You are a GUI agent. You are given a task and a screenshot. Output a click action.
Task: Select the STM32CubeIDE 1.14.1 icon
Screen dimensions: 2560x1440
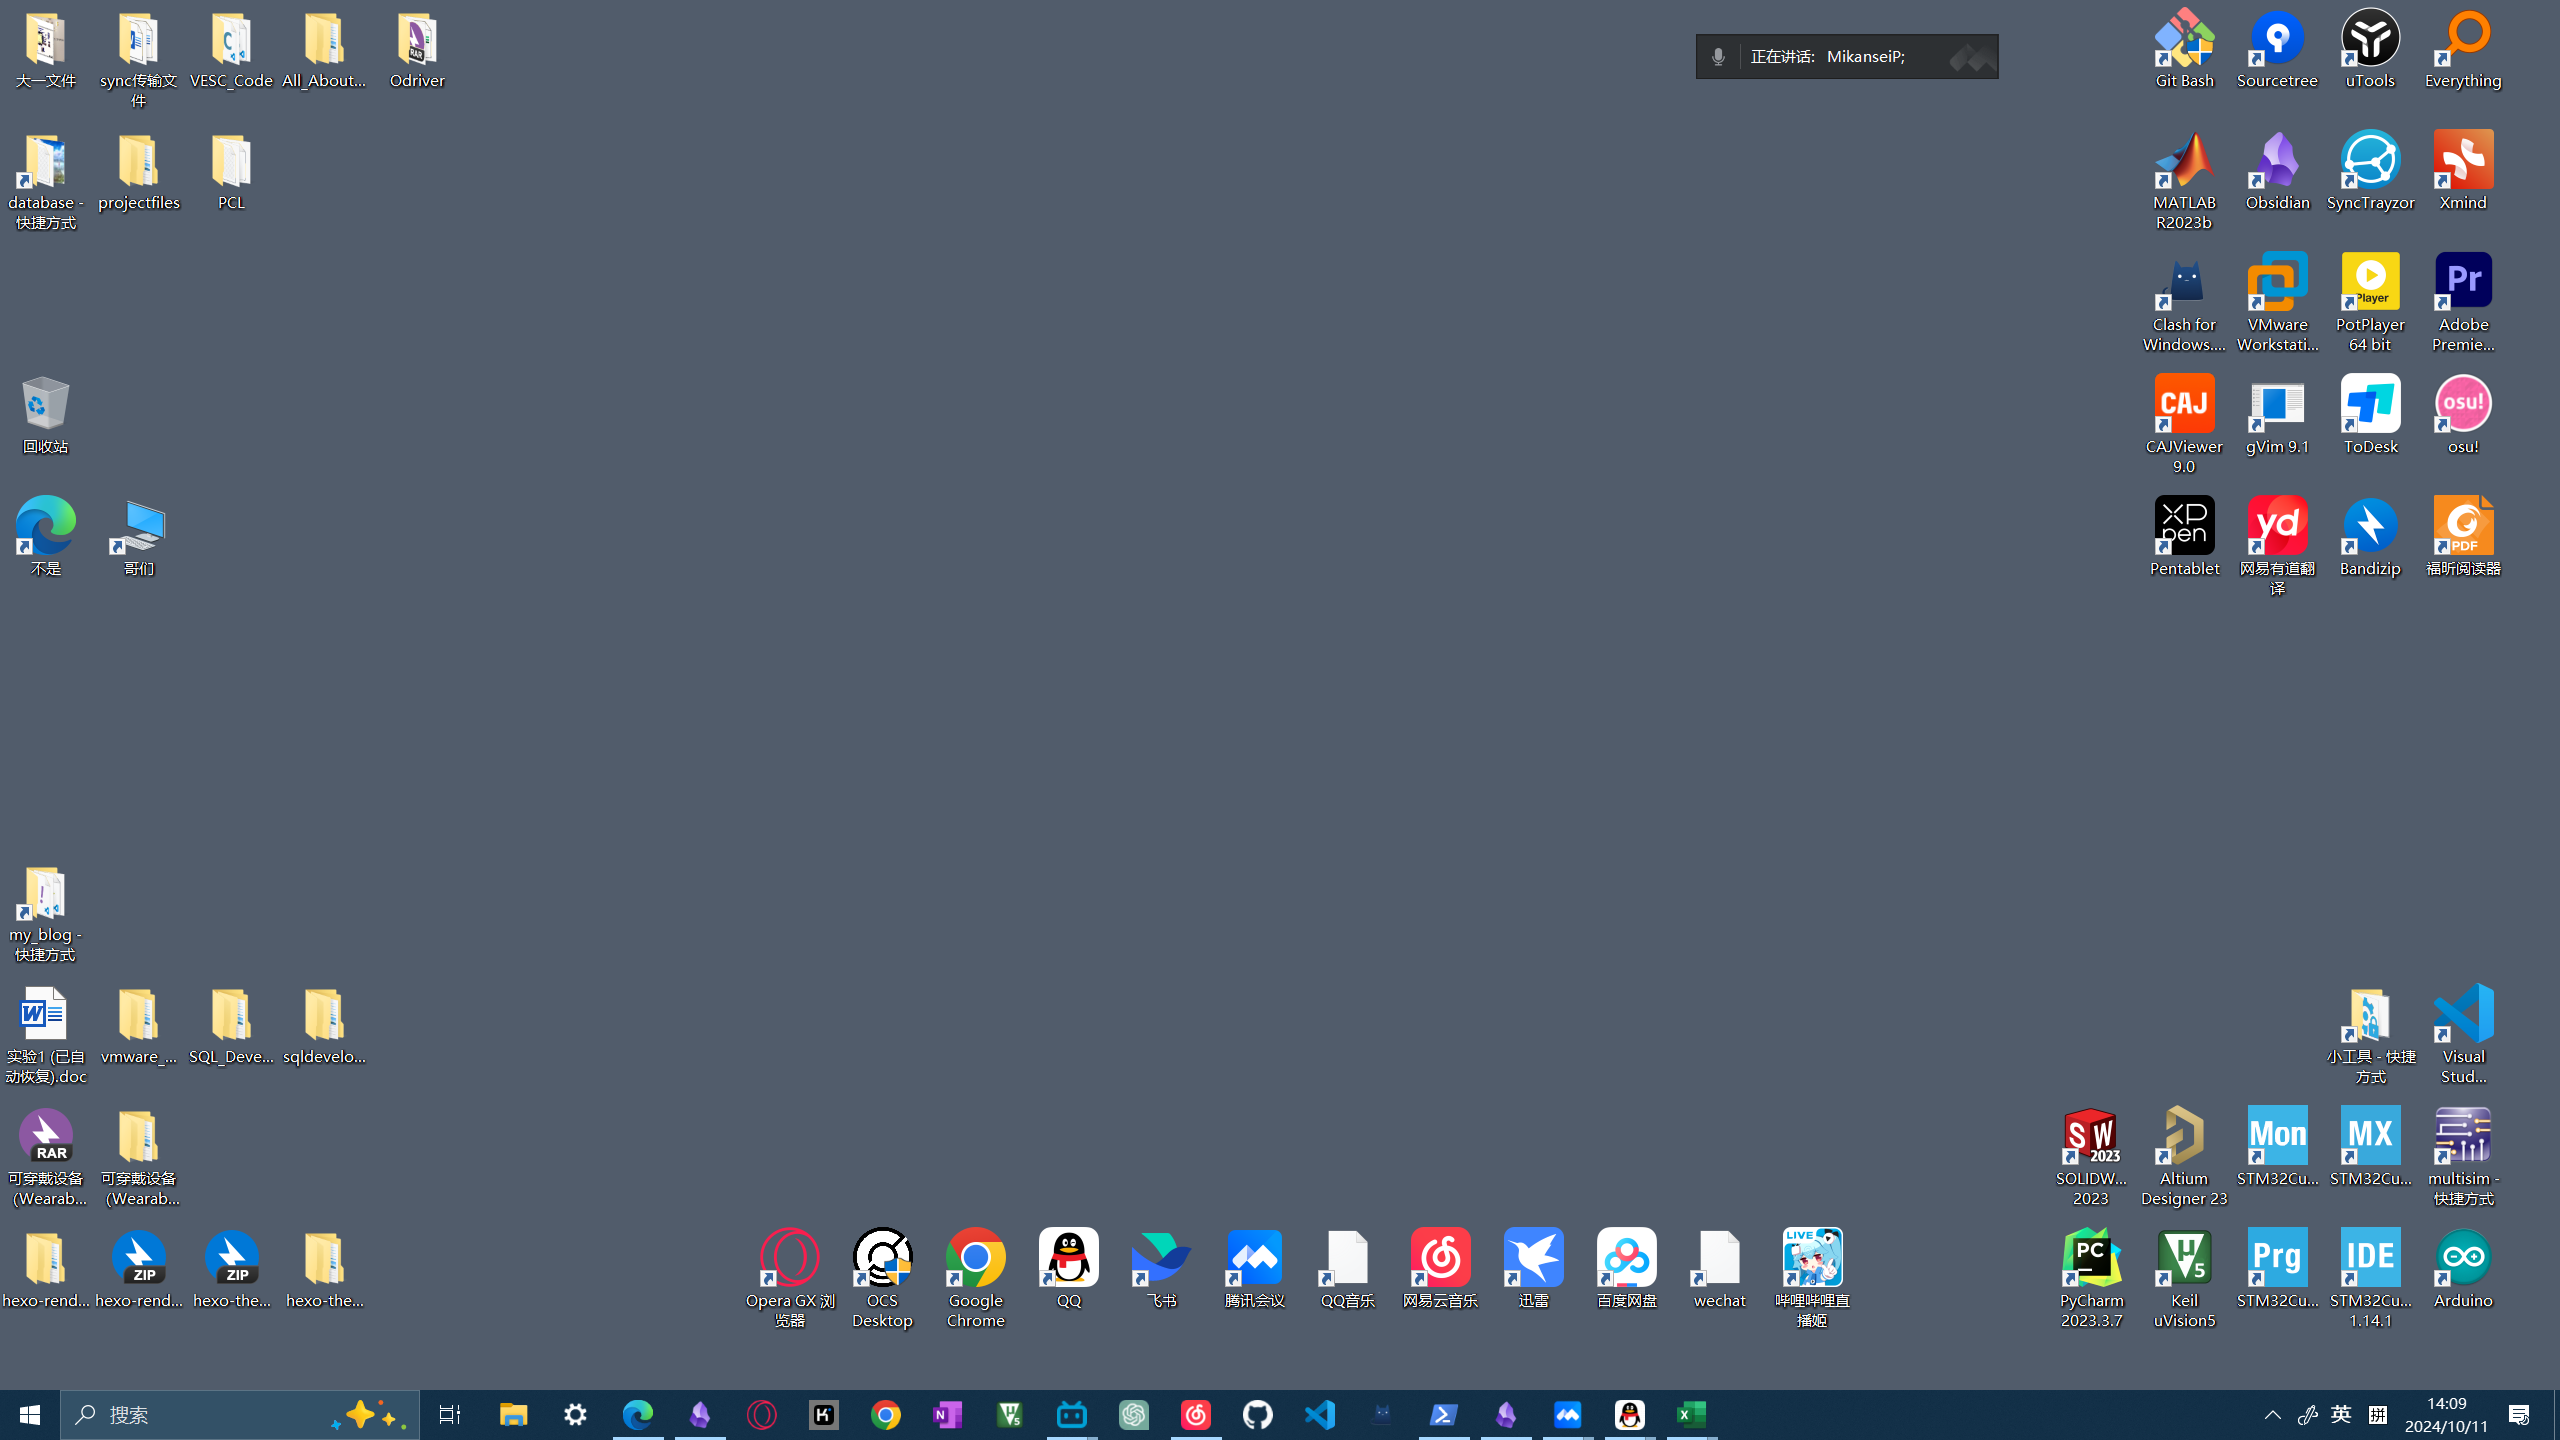2370,1279
